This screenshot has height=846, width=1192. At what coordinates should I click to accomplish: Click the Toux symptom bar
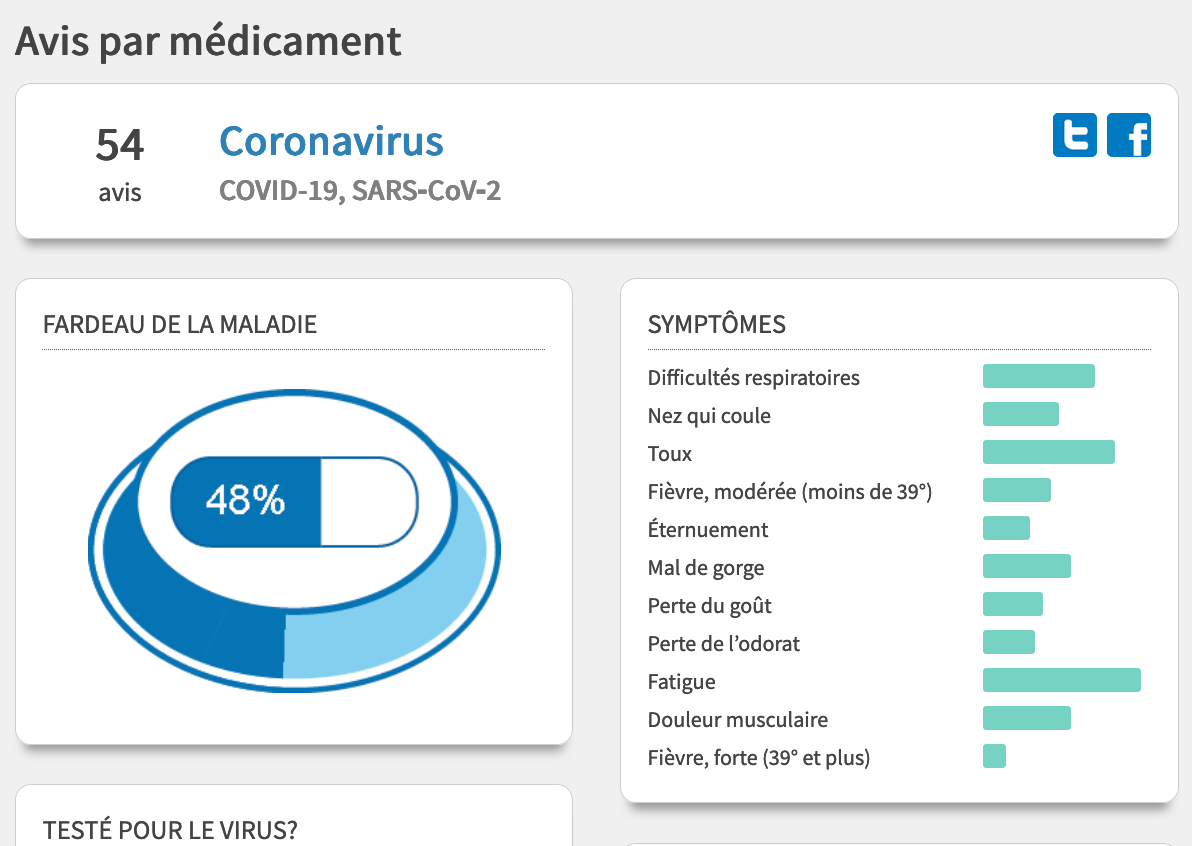click(1048, 452)
